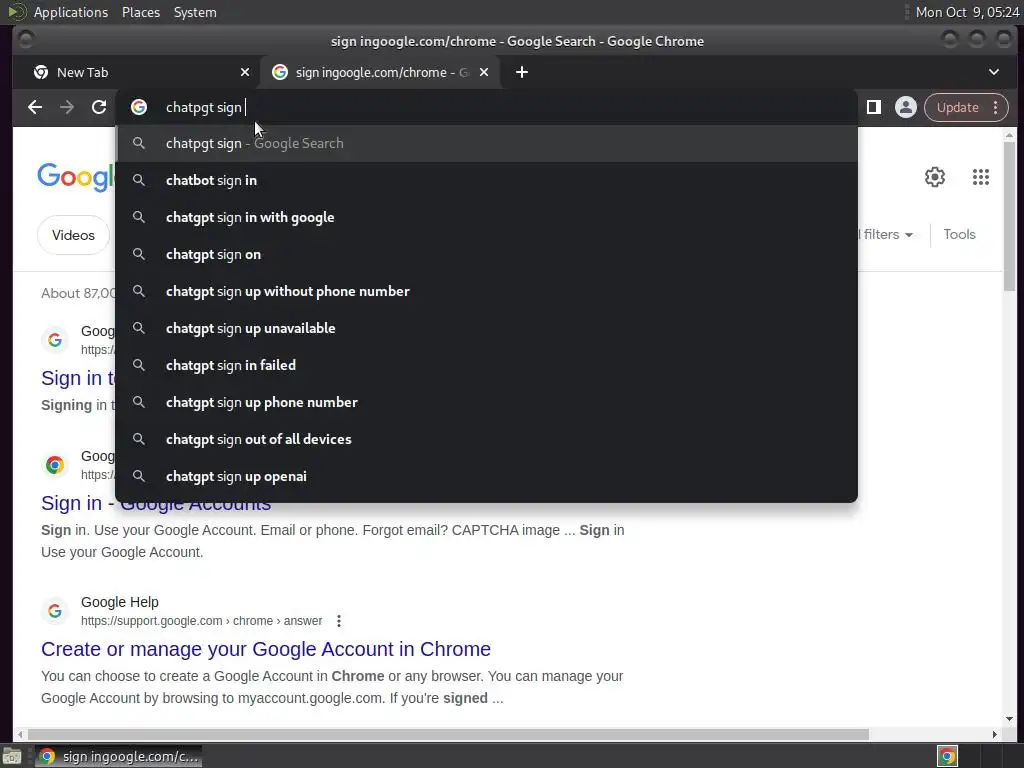Open the Tools search option
Screen dimensions: 1024x768
click(959, 234)
